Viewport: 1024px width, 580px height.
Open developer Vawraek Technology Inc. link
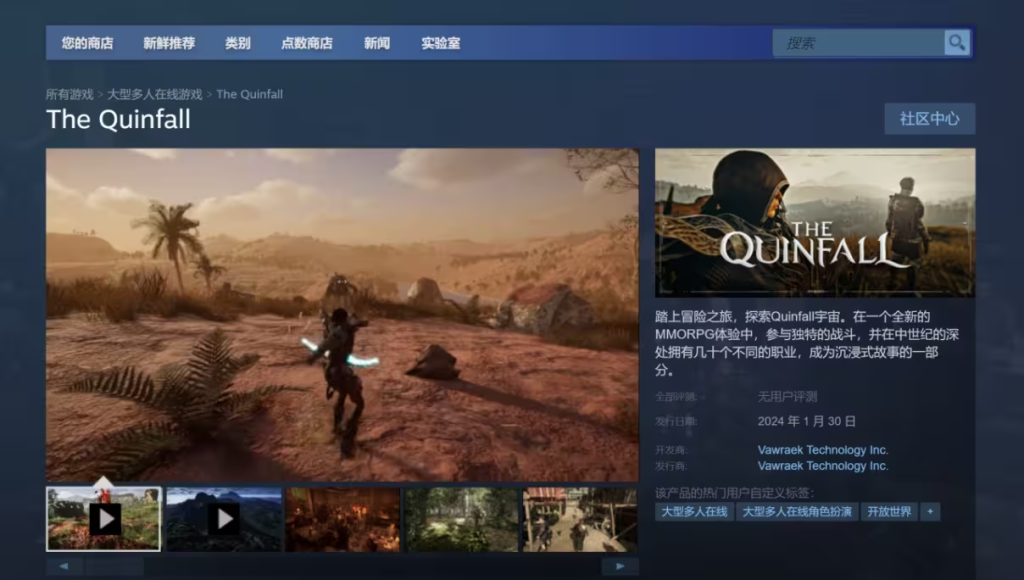pos(823,450)
